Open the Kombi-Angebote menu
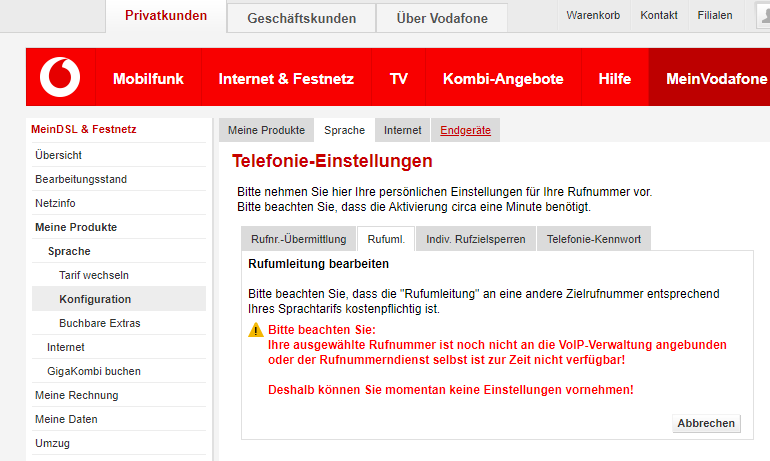This screenshot has height=461, width=770. pos(503,79)
